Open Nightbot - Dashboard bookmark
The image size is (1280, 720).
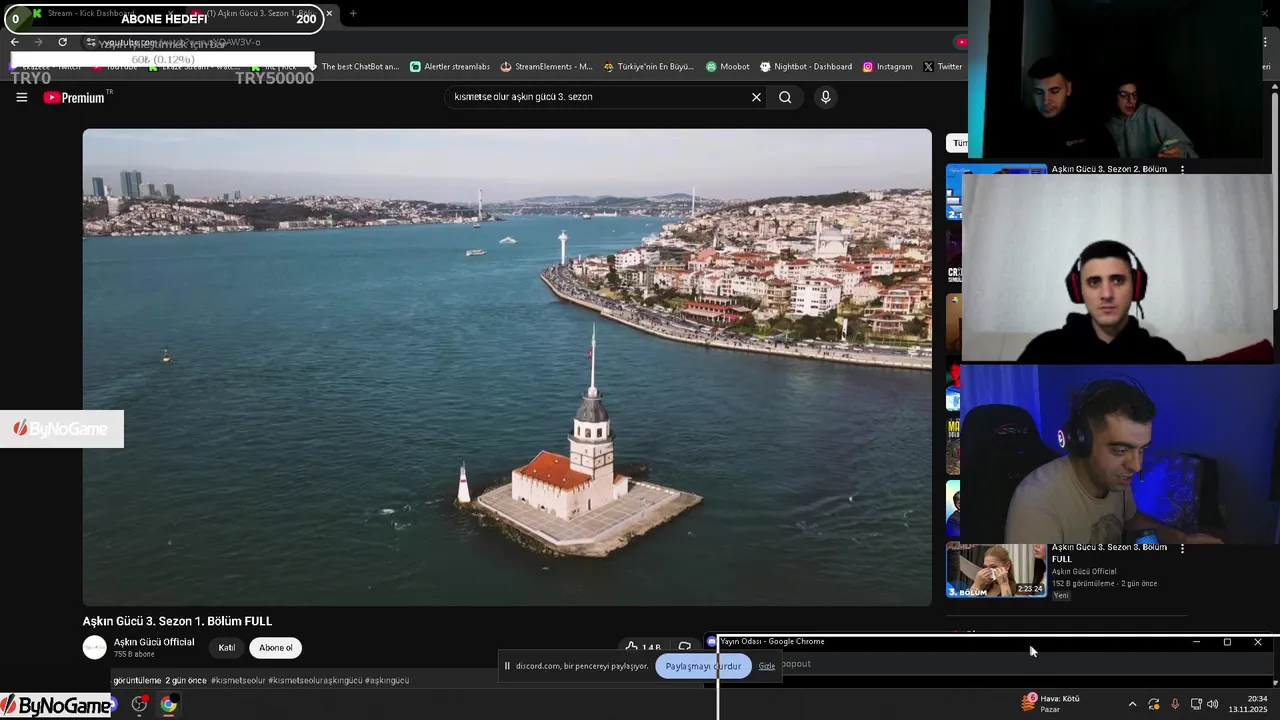click(806, 67)
